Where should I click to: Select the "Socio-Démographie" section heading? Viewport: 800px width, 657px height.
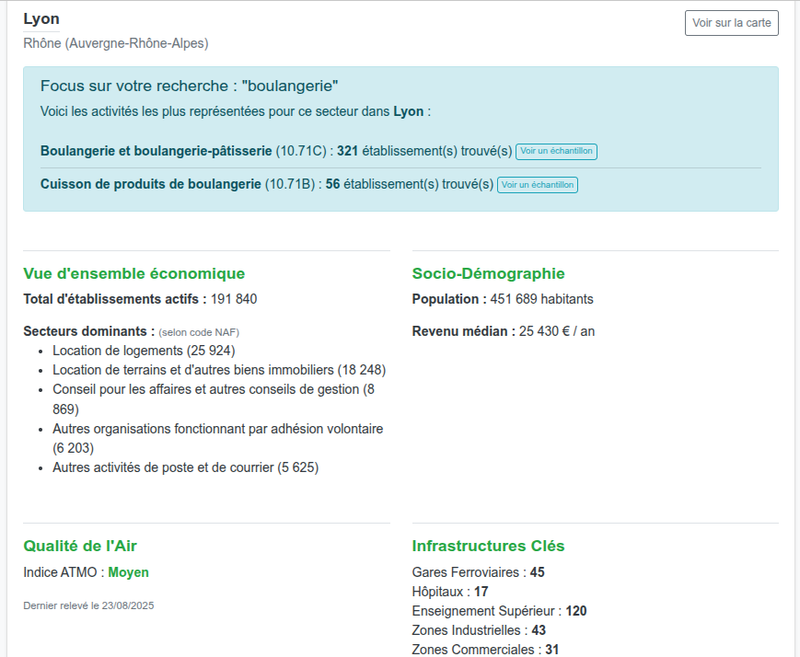pos(488,273)
